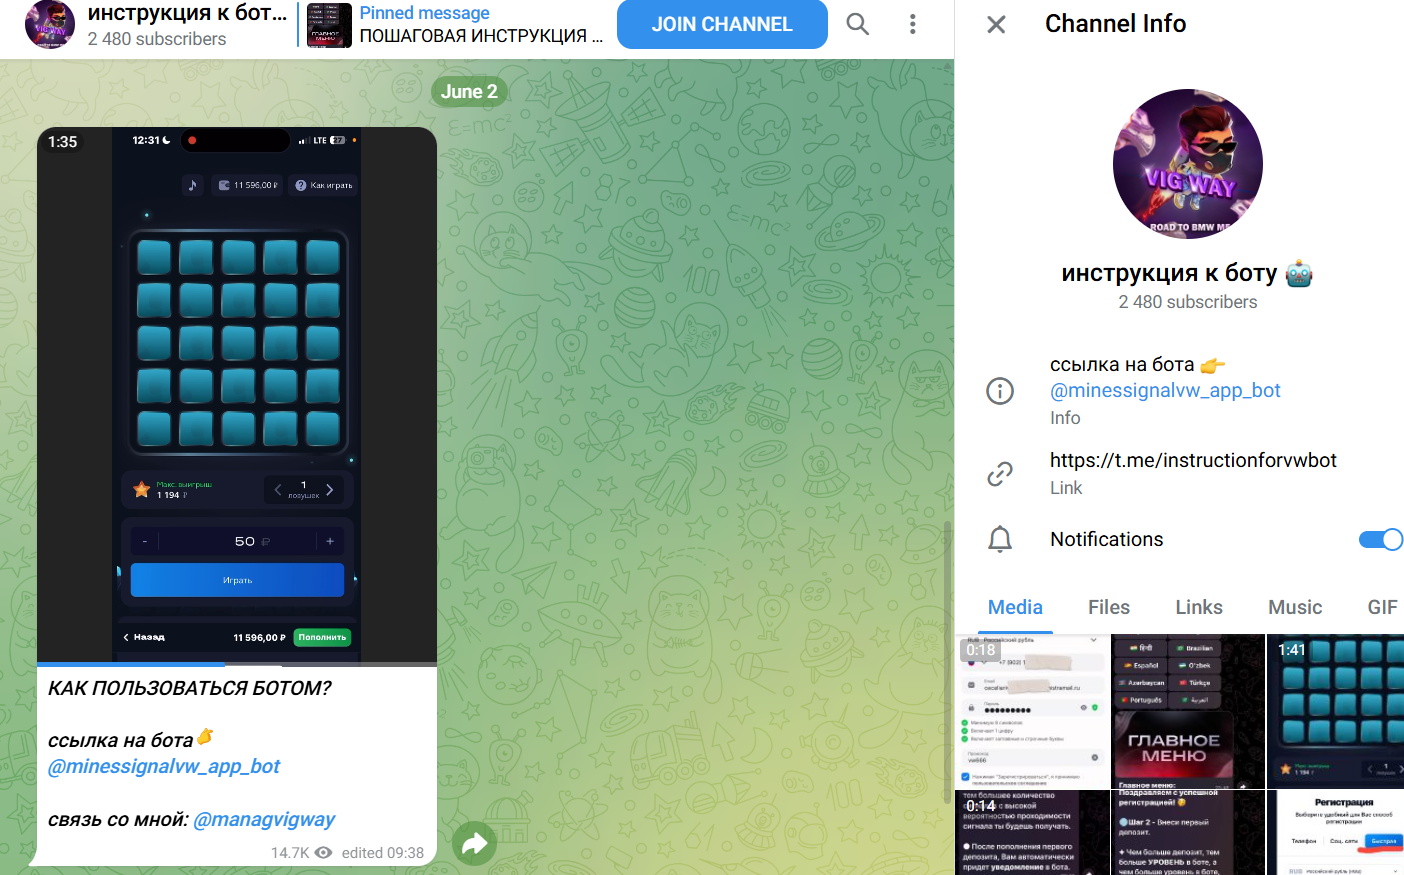The image size is (1404, 875).
Task: Open the t.me/instructionforvwbot channel link
Action: point(1192,460)
